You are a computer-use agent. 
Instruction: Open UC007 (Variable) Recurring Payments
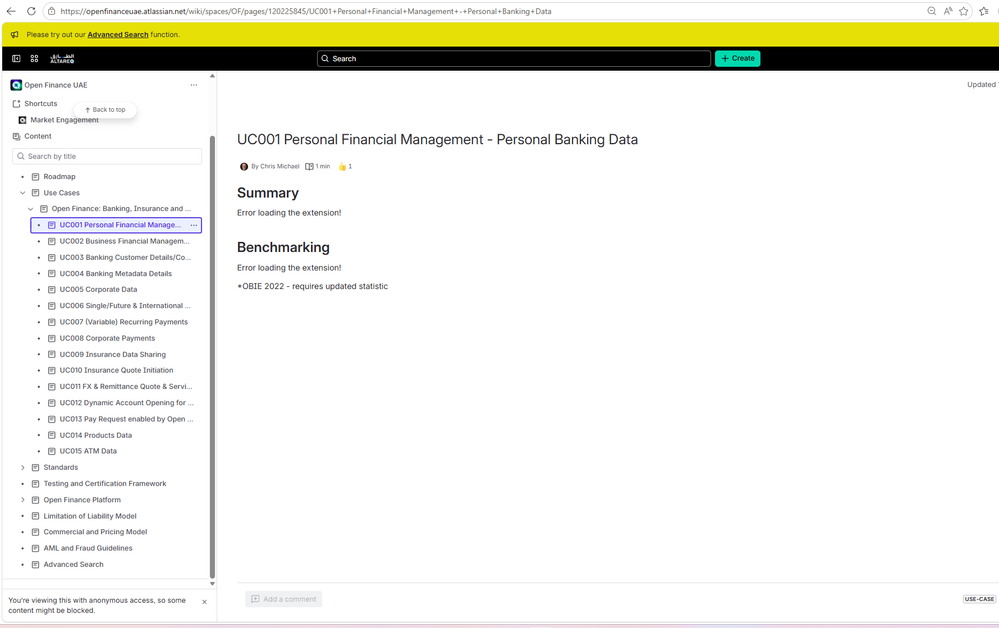click(x=124, y=322)
